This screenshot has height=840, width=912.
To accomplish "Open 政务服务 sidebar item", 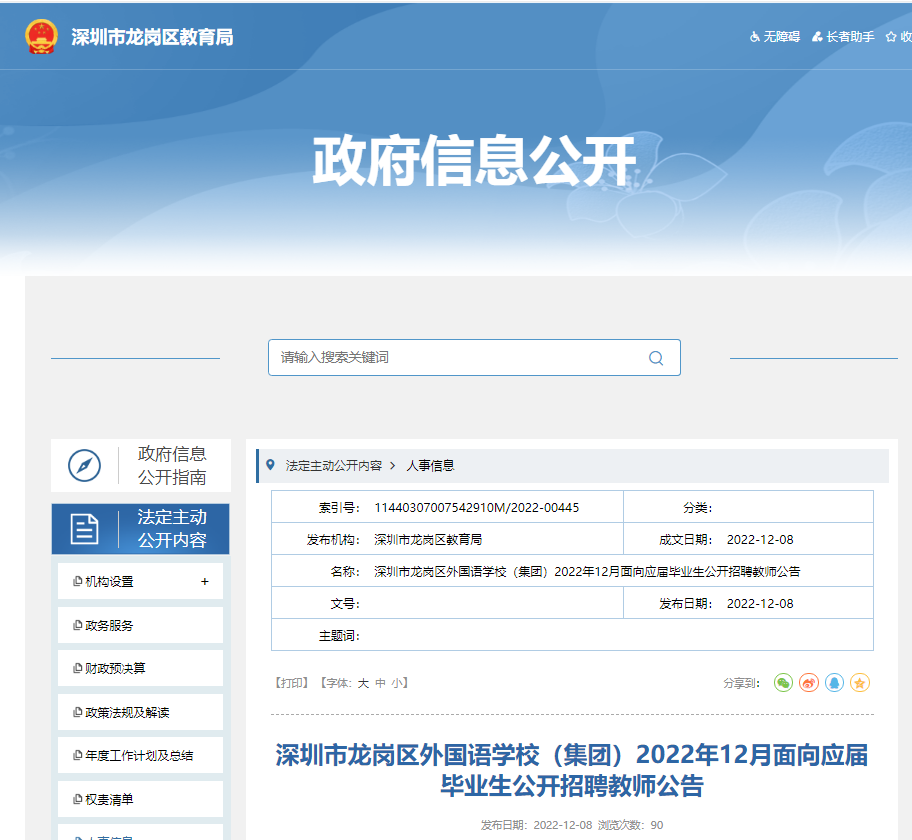I will (141, 625).
